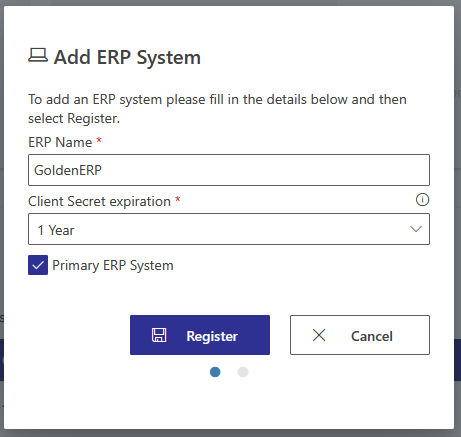Open the 1 Year expiration dropdown
461x437 pixels.
coord(229,229)
